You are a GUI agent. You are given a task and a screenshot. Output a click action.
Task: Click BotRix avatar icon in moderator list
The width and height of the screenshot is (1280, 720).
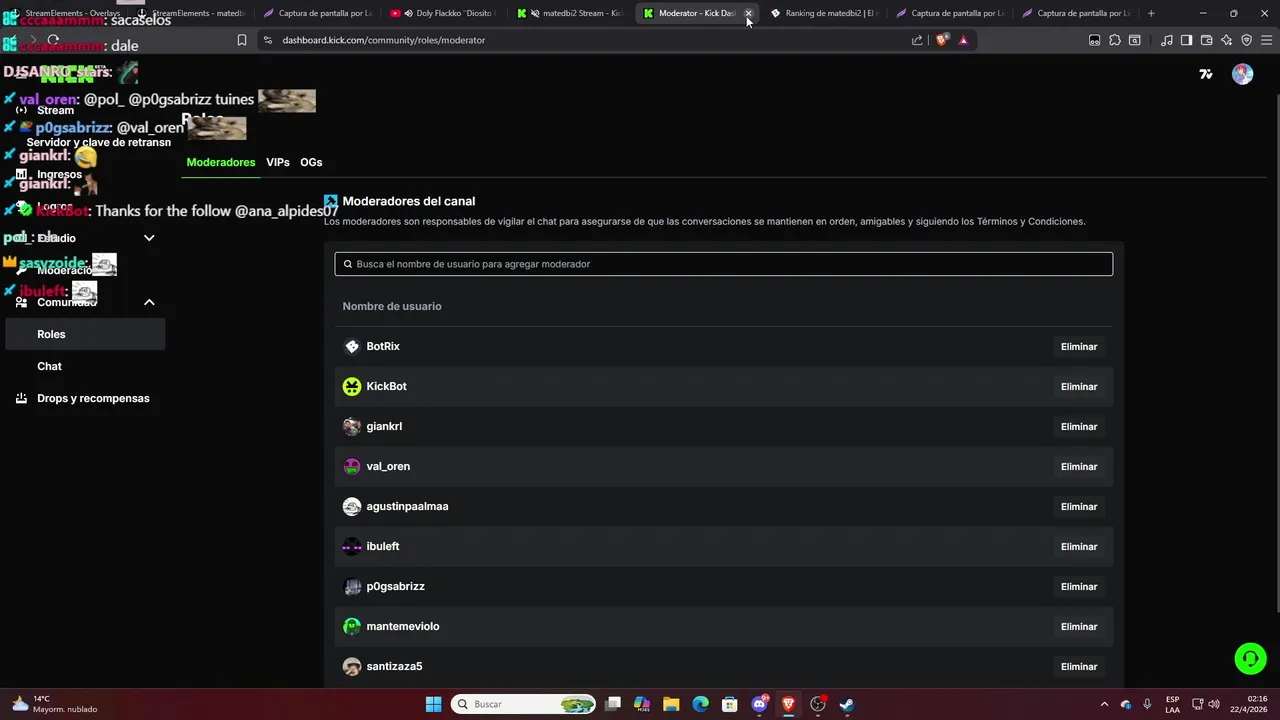(352, 346)
